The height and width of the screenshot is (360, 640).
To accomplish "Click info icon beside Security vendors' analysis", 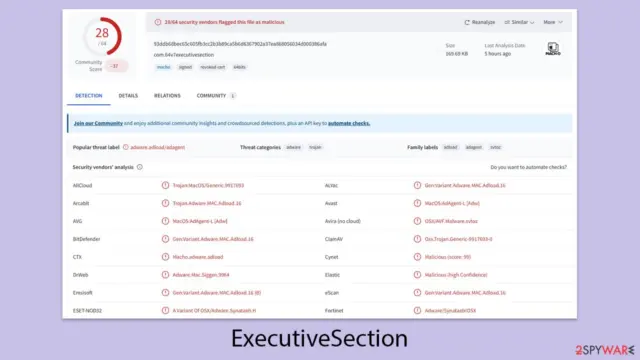I will (140, 167).
